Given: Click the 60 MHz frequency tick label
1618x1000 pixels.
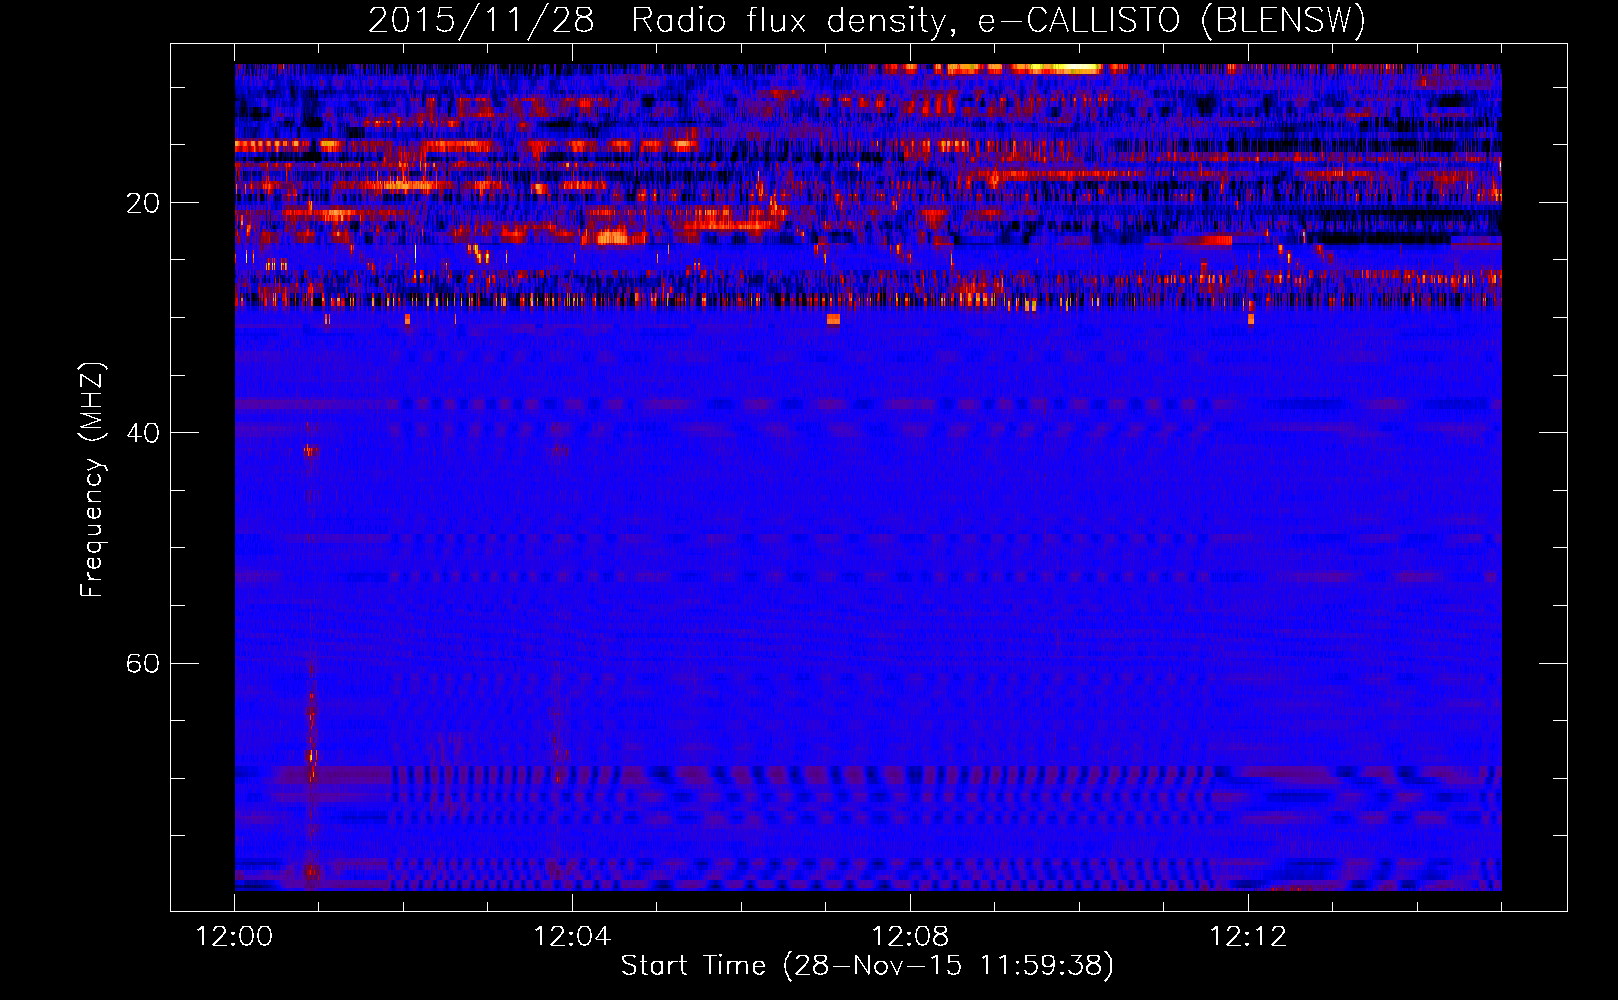Looking at the screenshot, I should [x=142, y=663].
